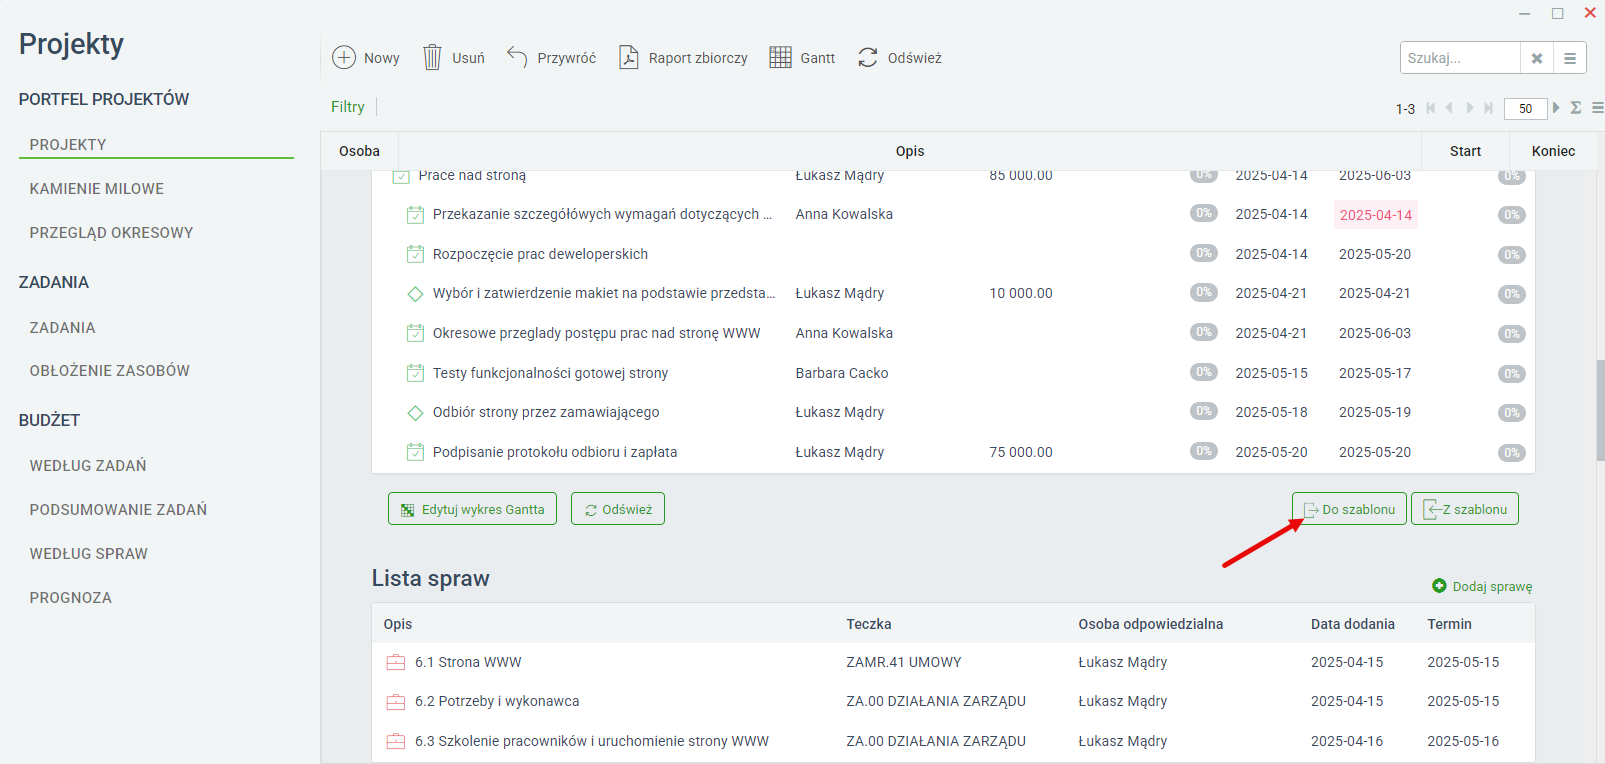Open Prognoza in sidebar
Screen dimensions: 1605x764
click(x=70, y=598)
